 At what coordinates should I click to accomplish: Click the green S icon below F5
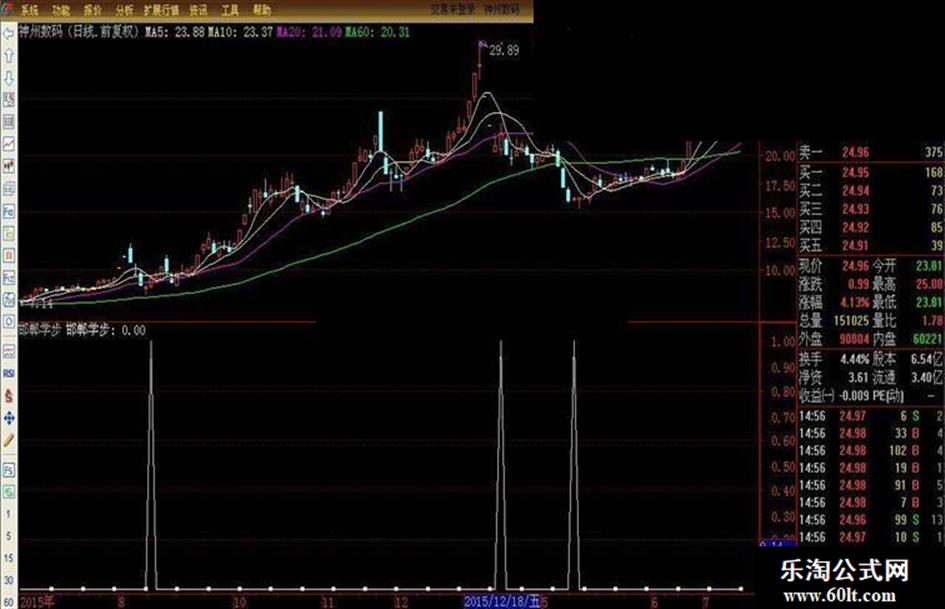pyautogui.click(x=8, y=492)
